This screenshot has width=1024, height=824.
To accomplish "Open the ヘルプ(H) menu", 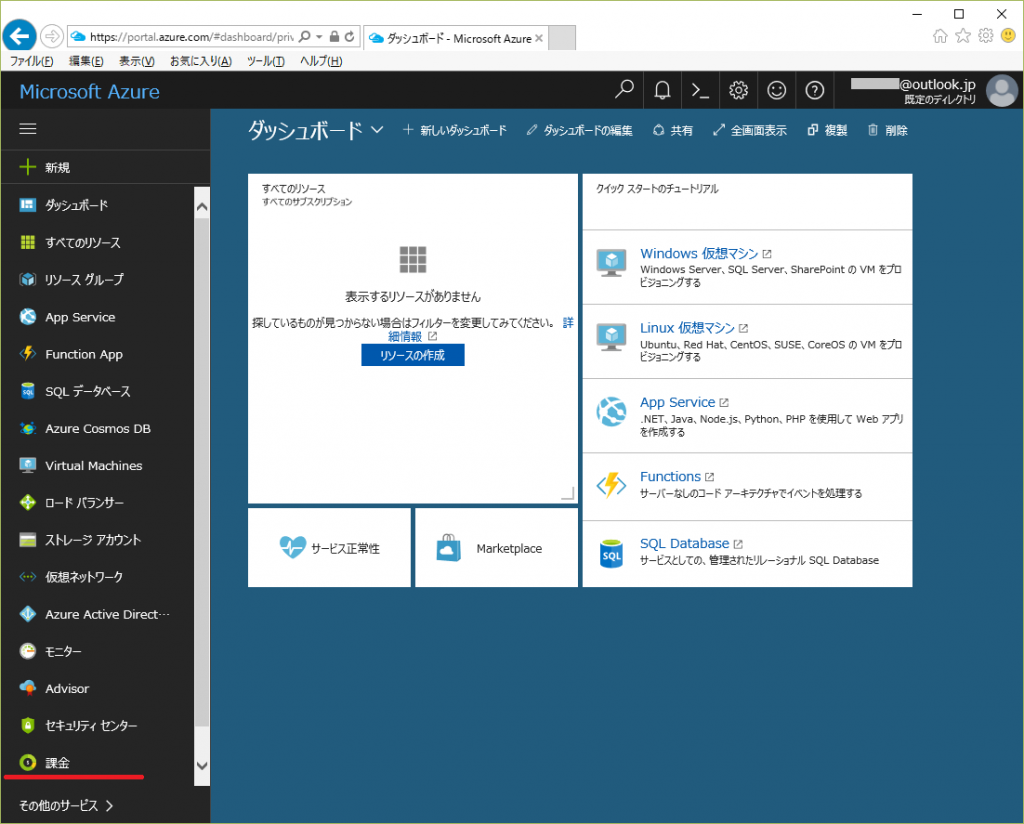I will 321,61.
